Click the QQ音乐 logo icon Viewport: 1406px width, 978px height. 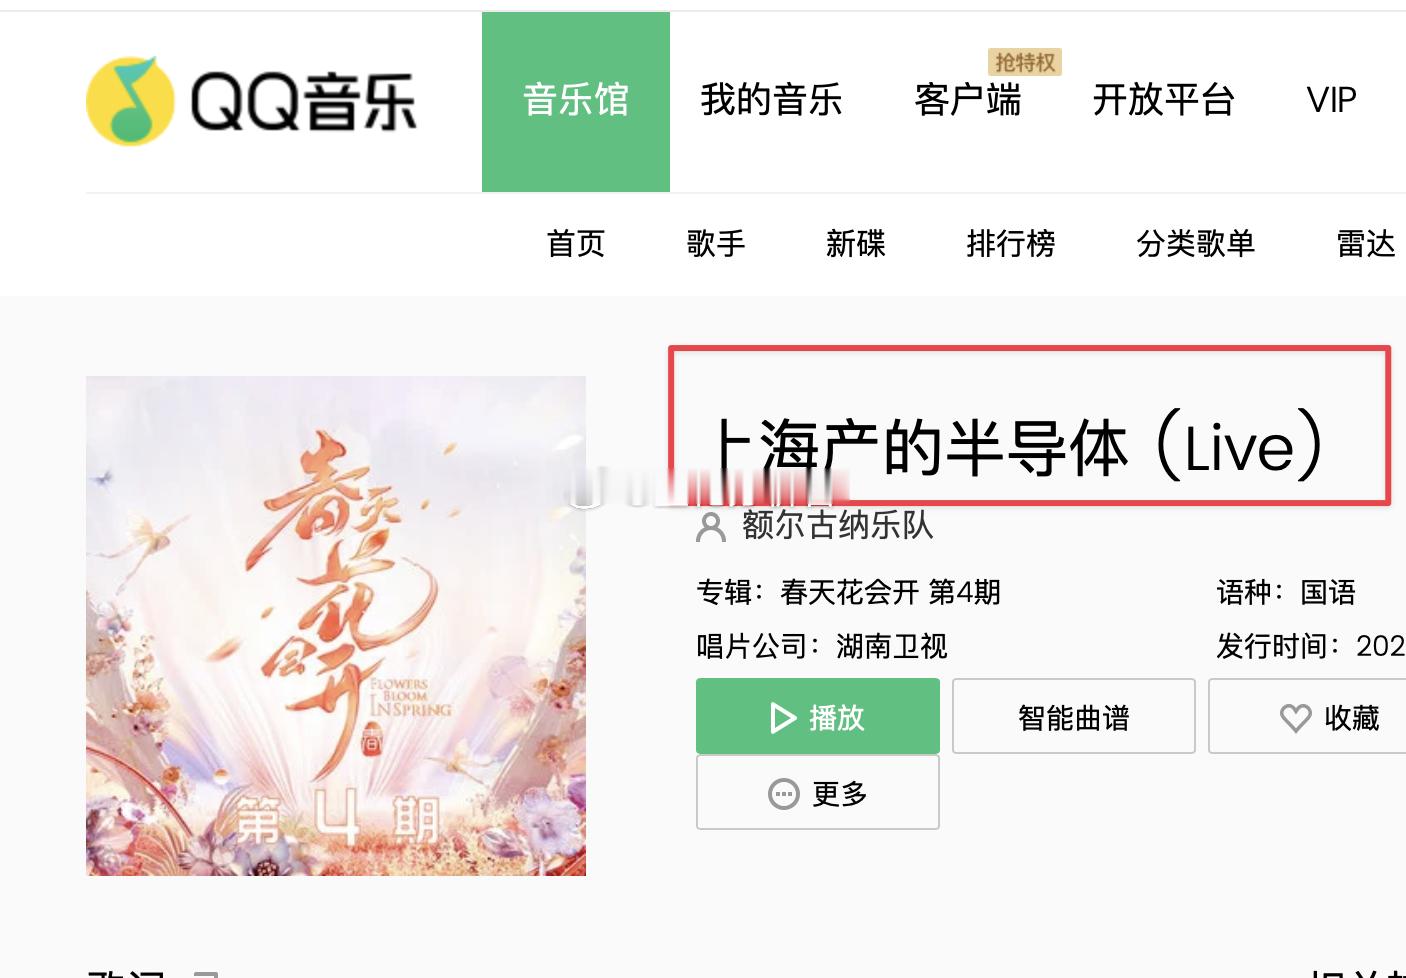click(130, 101)
